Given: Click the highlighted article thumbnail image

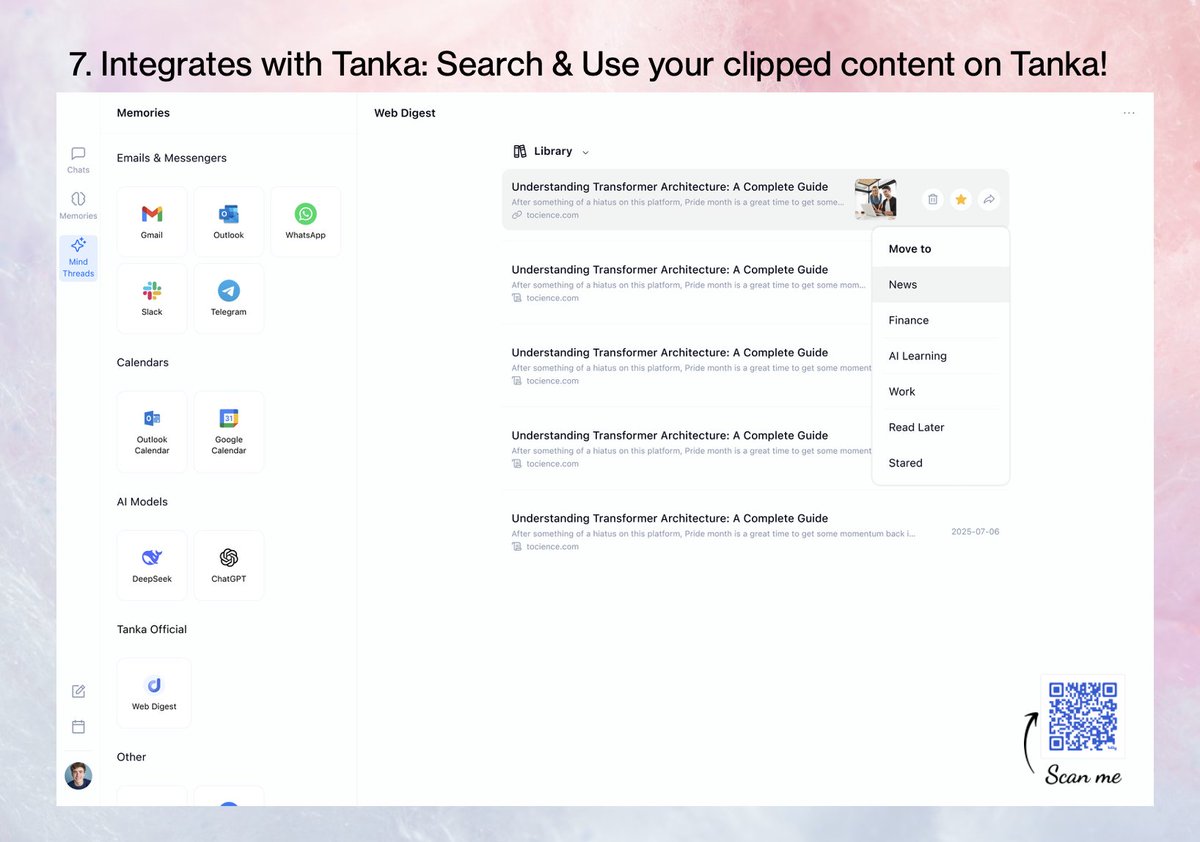Looking at the screenshot, I should (876, 199).
